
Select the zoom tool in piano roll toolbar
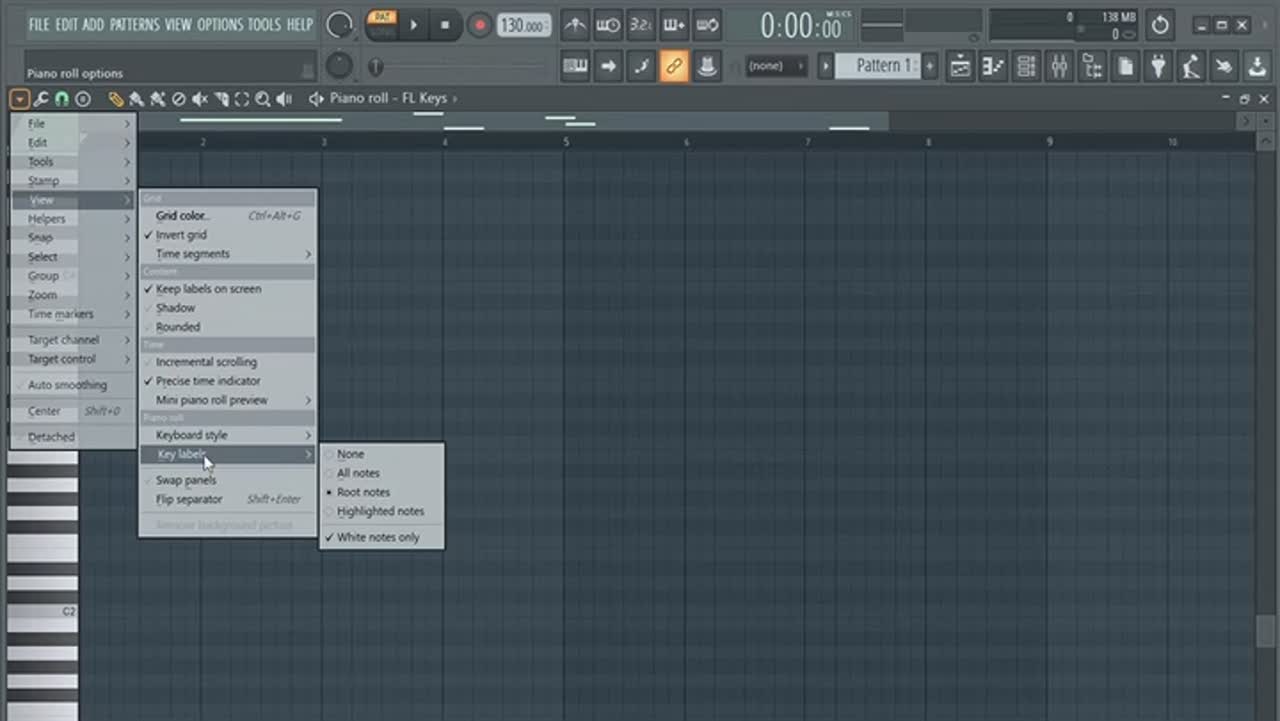pos(262,99)
